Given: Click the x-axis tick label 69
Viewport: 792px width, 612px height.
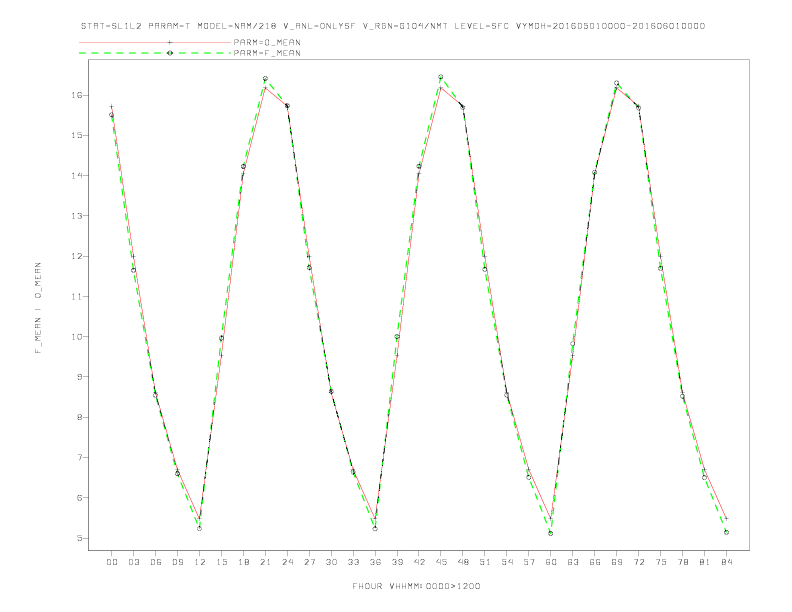Looking at the screenshot, I should point(617,562).
